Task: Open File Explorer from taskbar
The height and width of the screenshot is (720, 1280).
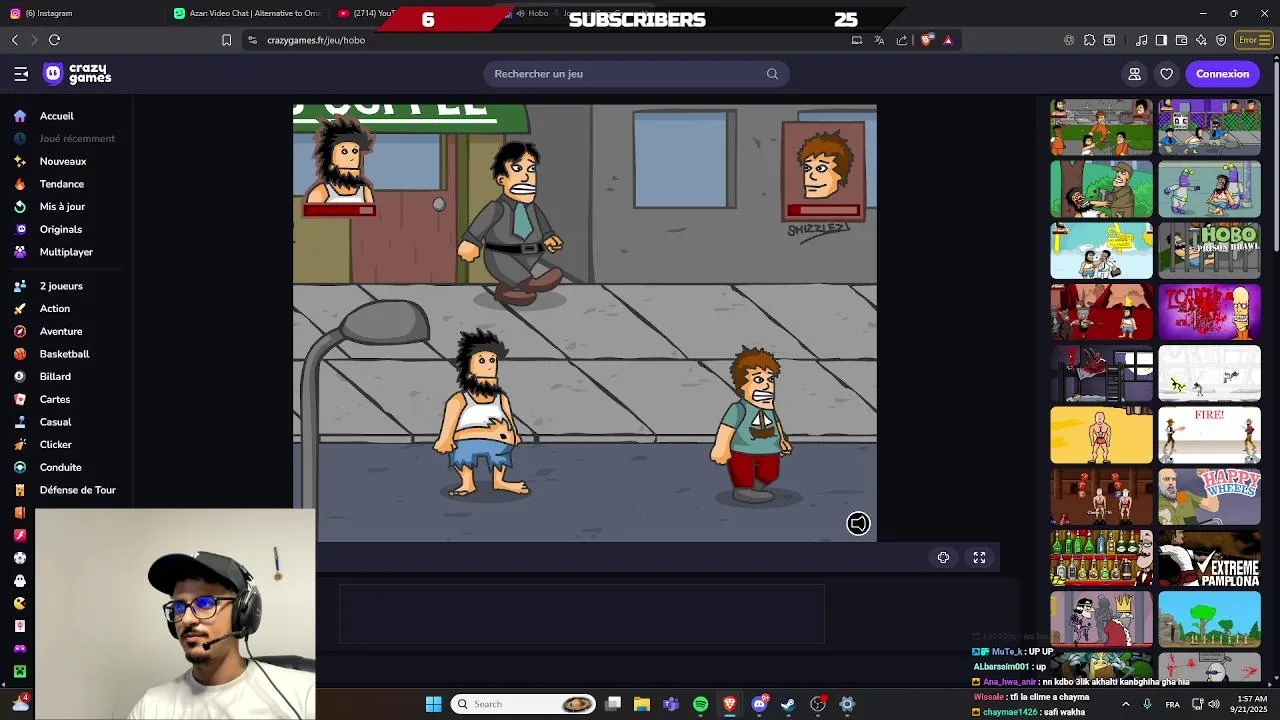Action: coord(642,704)
